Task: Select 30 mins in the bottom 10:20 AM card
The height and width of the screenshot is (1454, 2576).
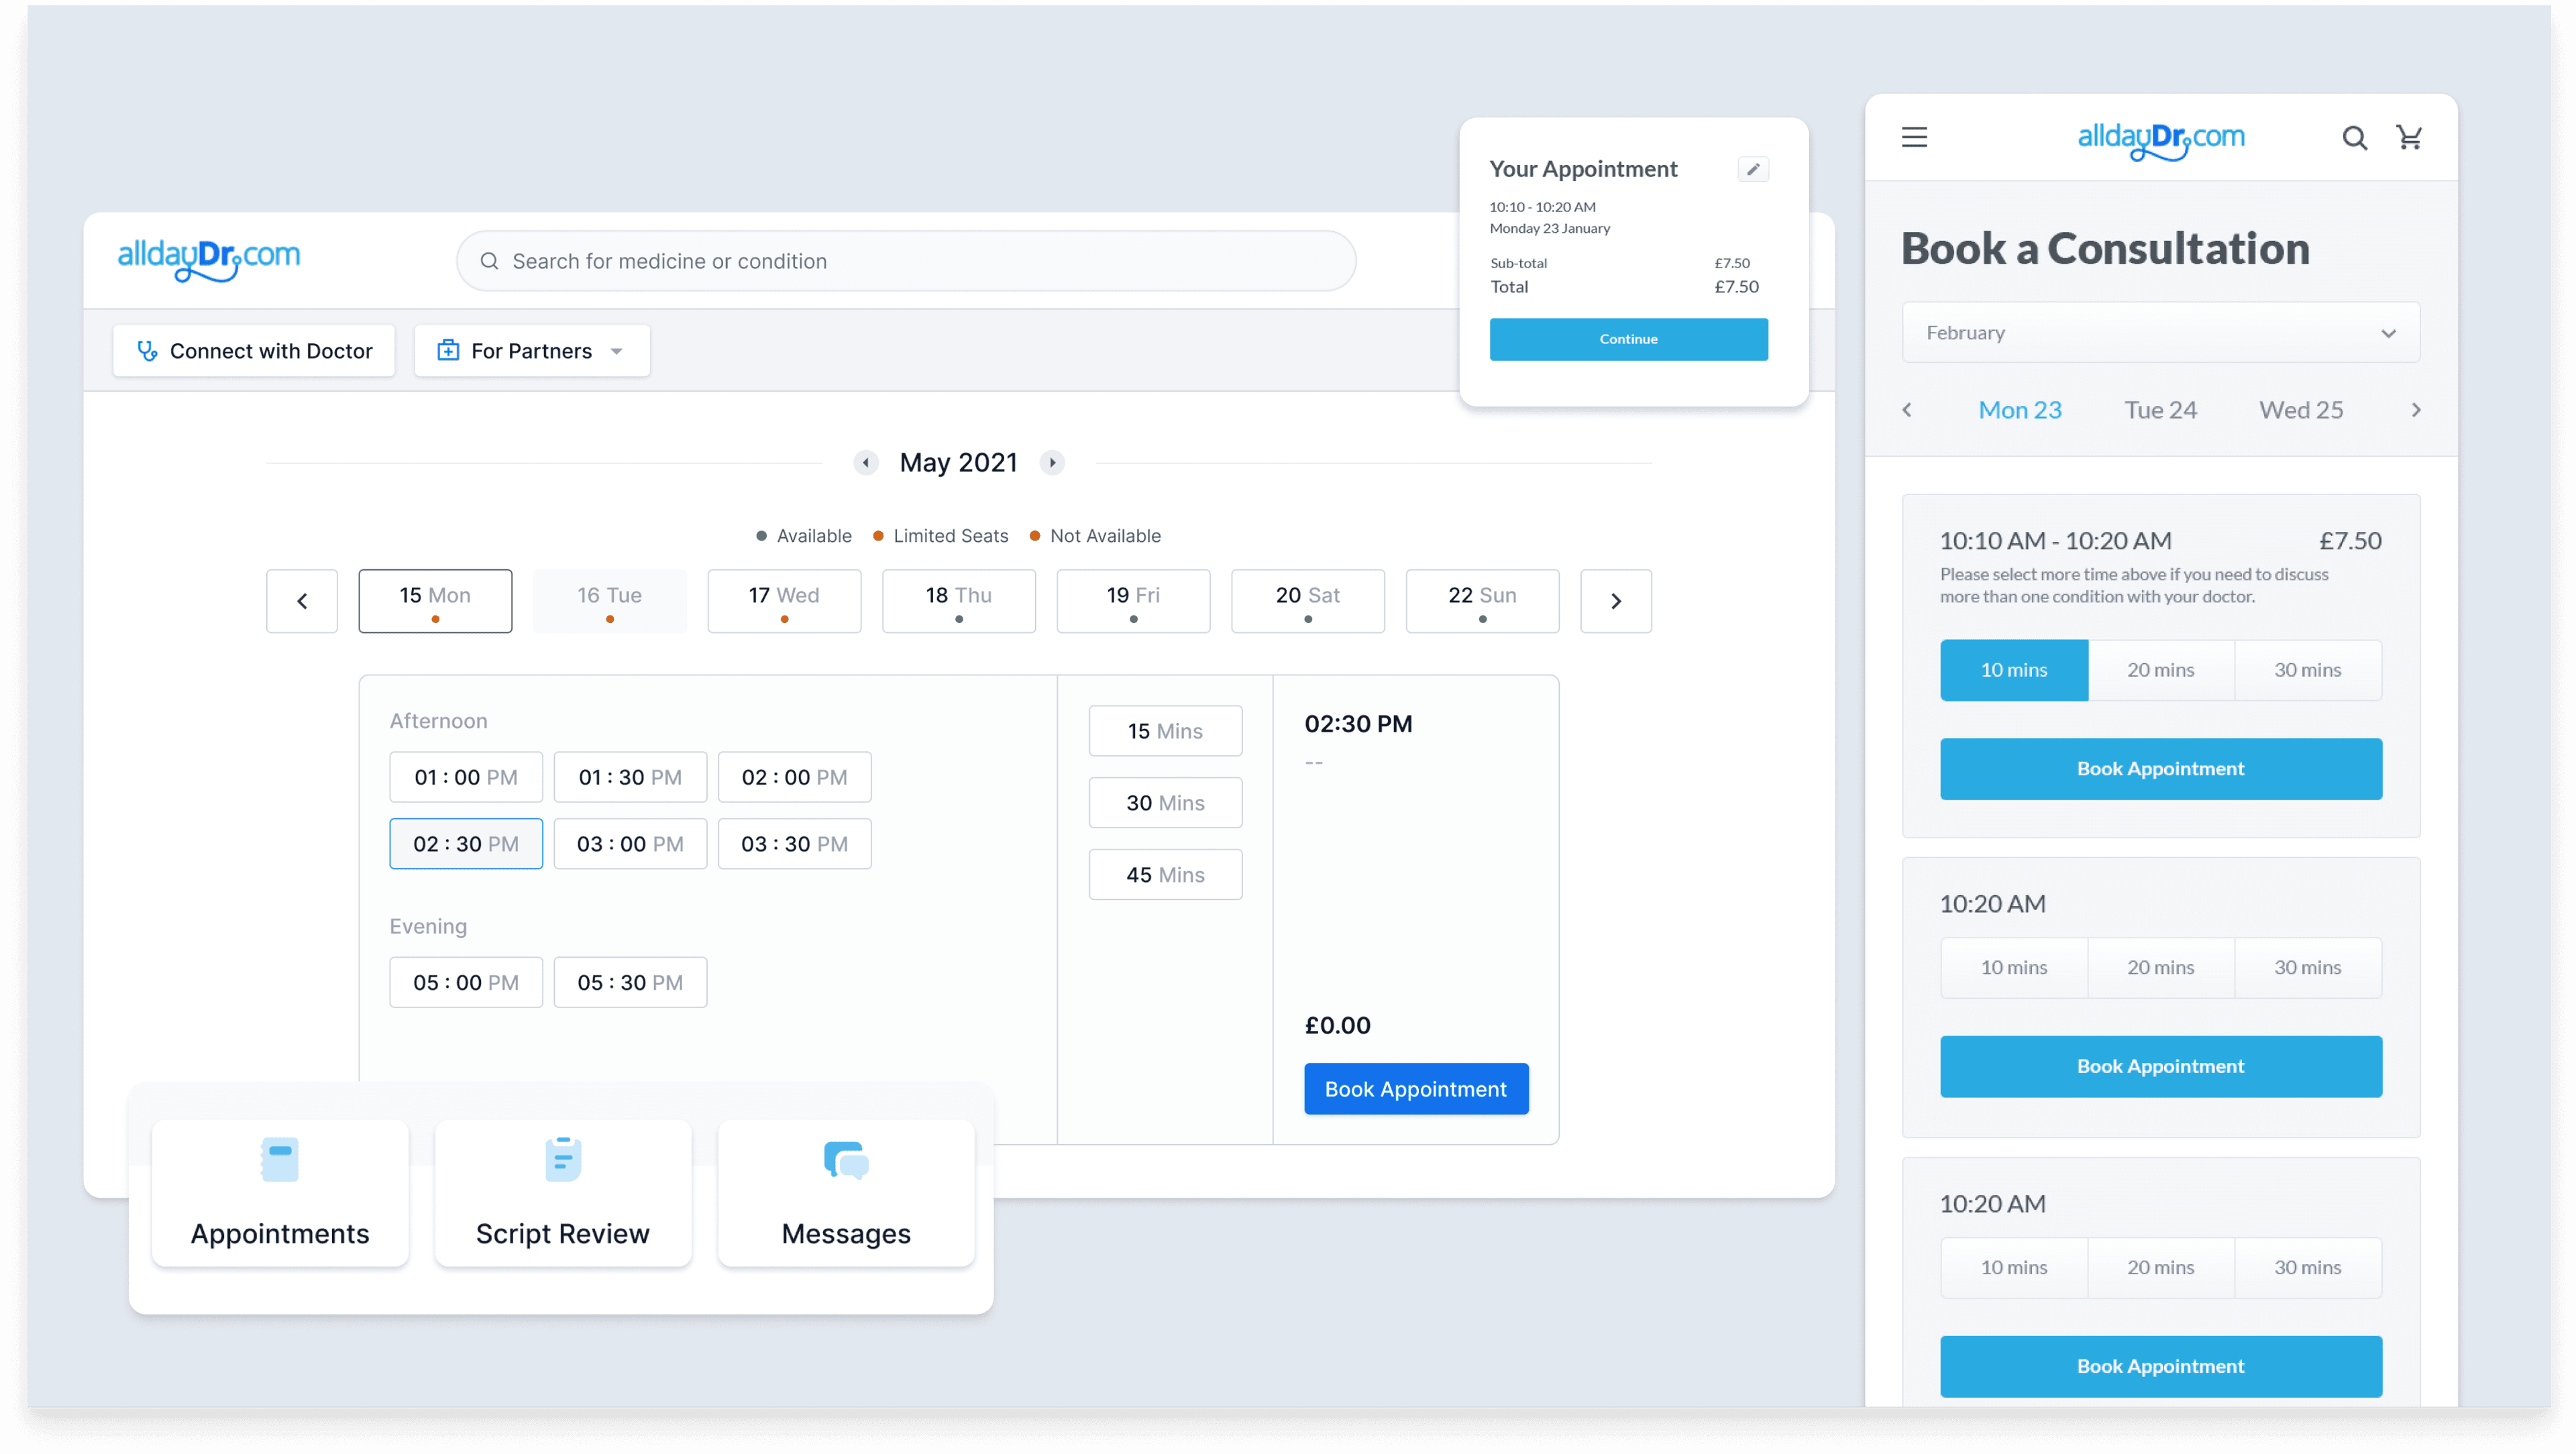Action: click(x=2308, y=1267)
